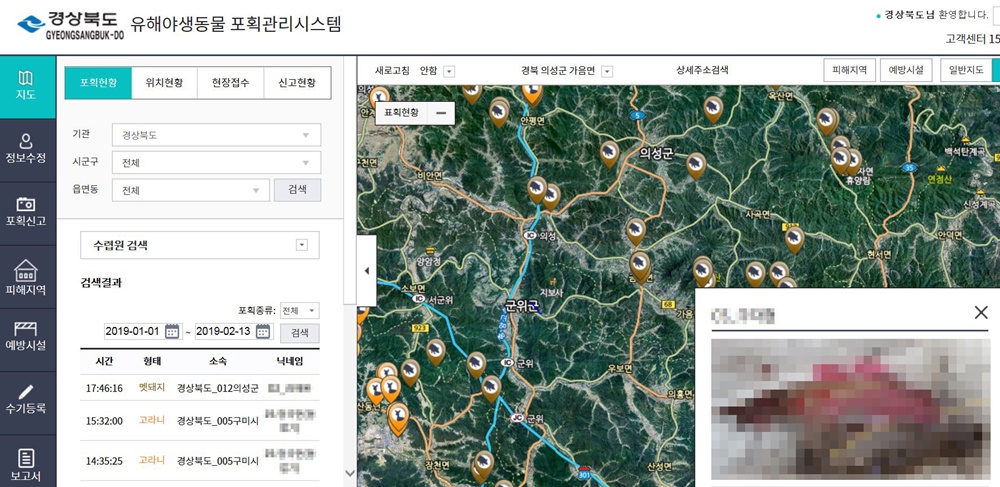
Task: Click the 새로고침 label
Action: click(392, 71)
